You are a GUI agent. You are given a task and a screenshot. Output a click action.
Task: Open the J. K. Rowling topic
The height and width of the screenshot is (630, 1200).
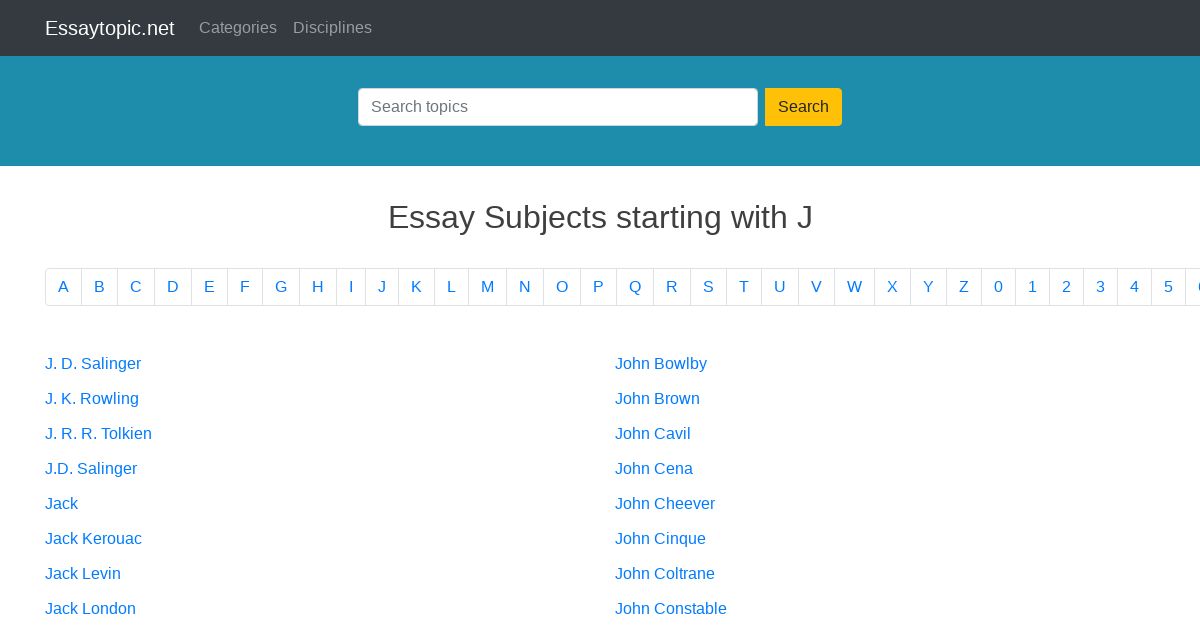click(92, 399)
